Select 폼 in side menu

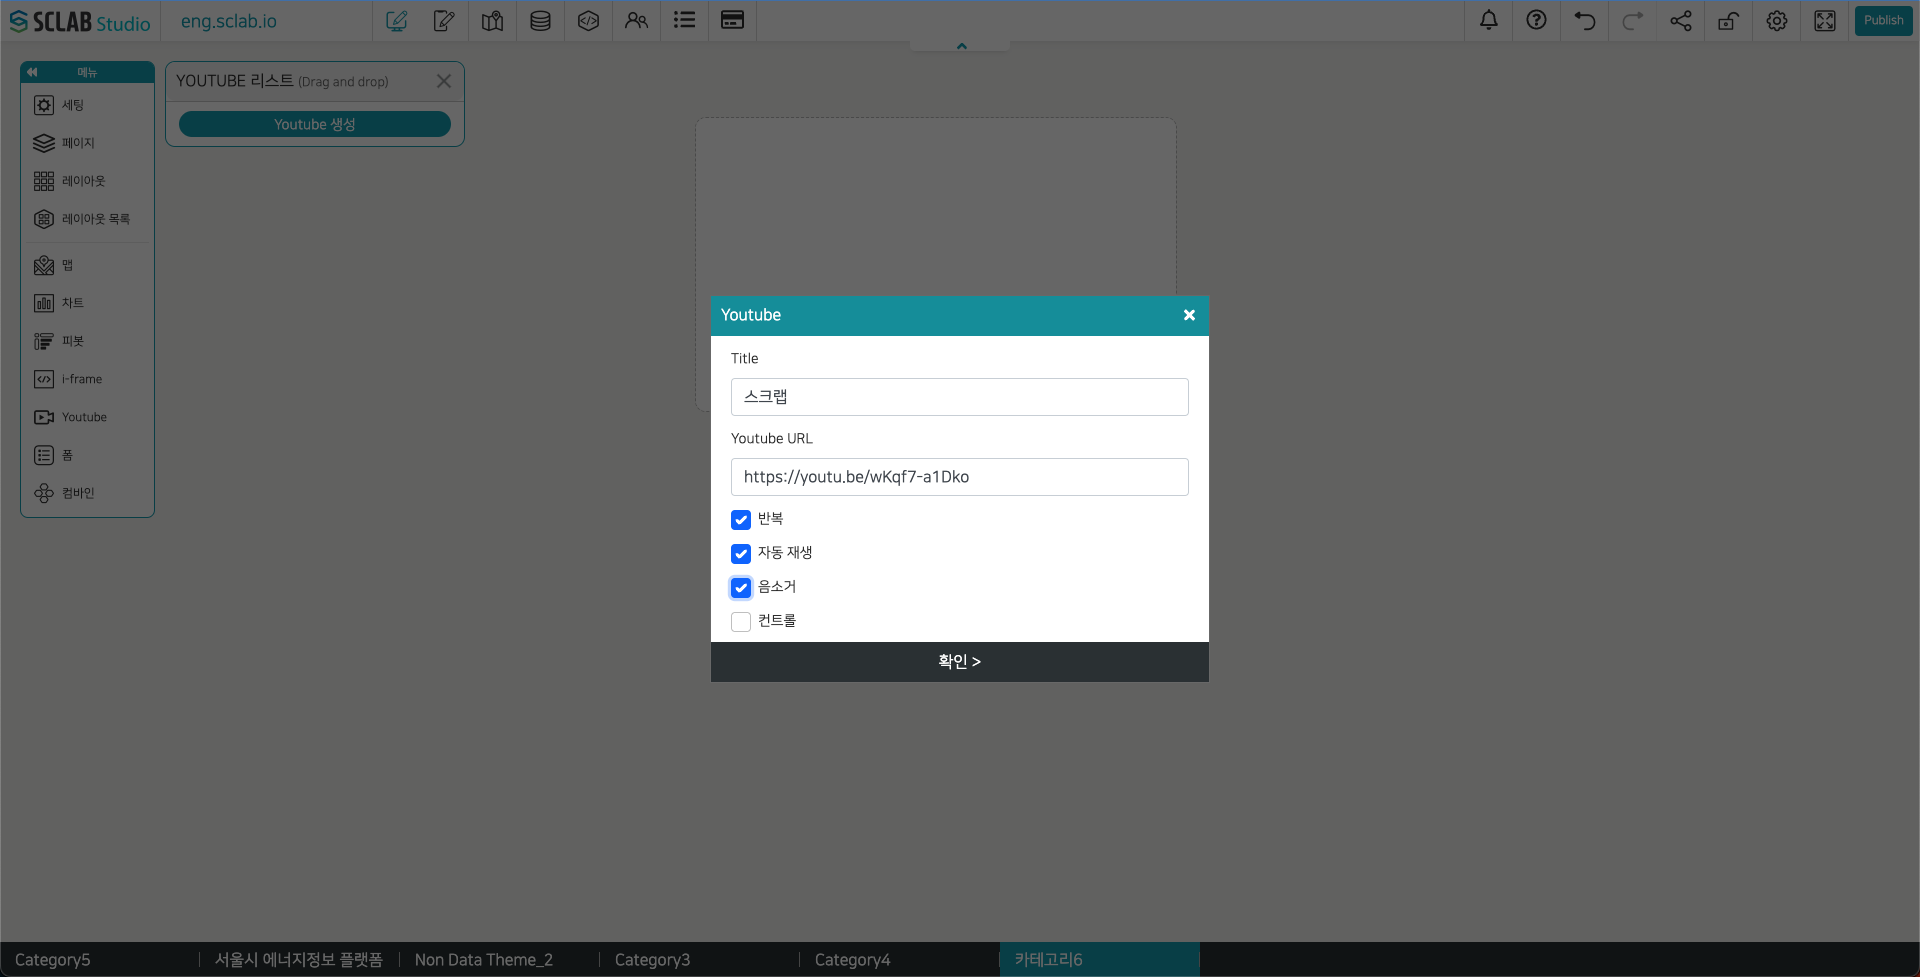click(87, 455)
